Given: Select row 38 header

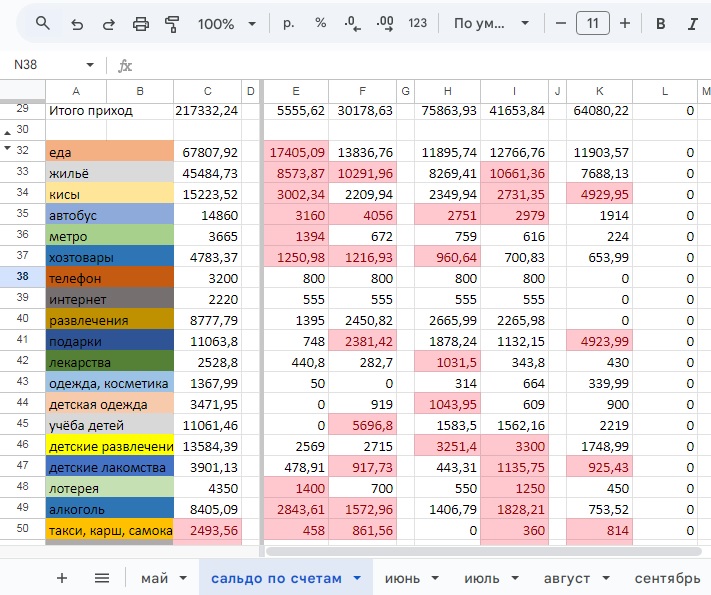Looking at the screenshot, I should click(x=22, y=277).
